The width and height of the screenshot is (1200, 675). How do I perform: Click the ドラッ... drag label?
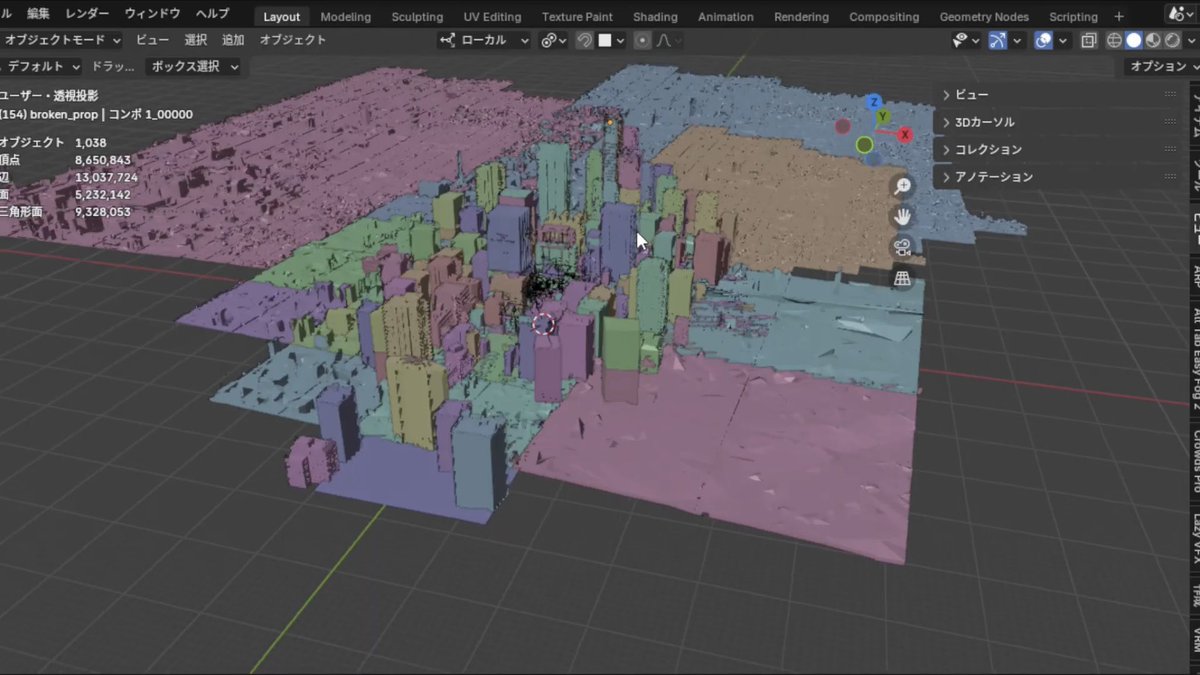pos(112,66)
